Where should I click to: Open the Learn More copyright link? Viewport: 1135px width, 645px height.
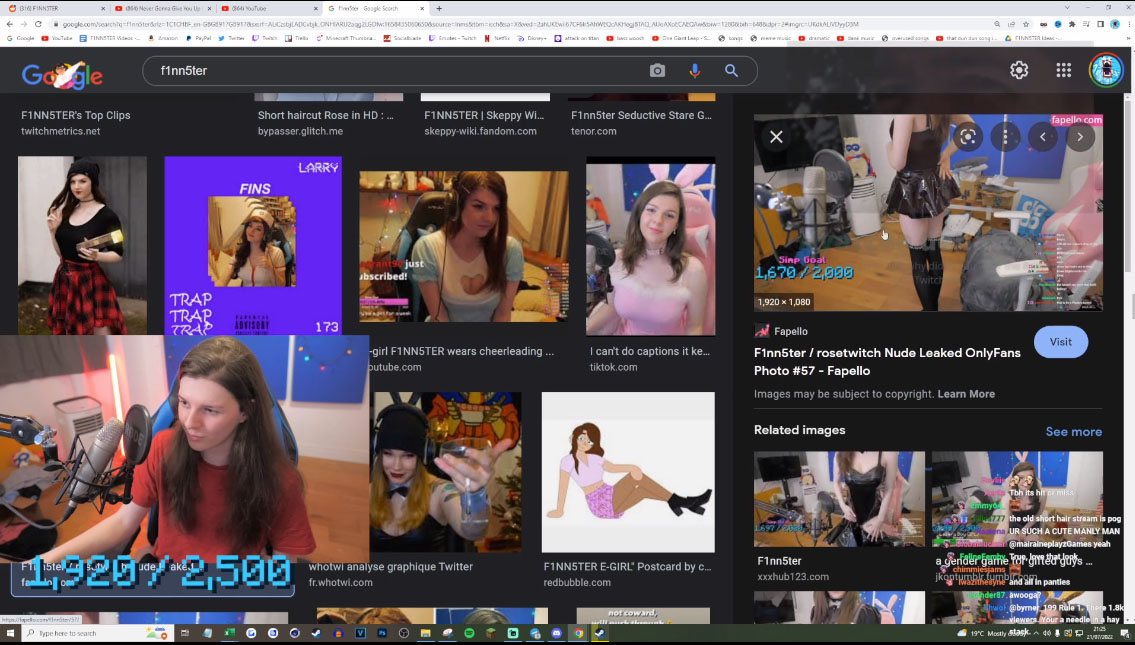coord(966,394)
